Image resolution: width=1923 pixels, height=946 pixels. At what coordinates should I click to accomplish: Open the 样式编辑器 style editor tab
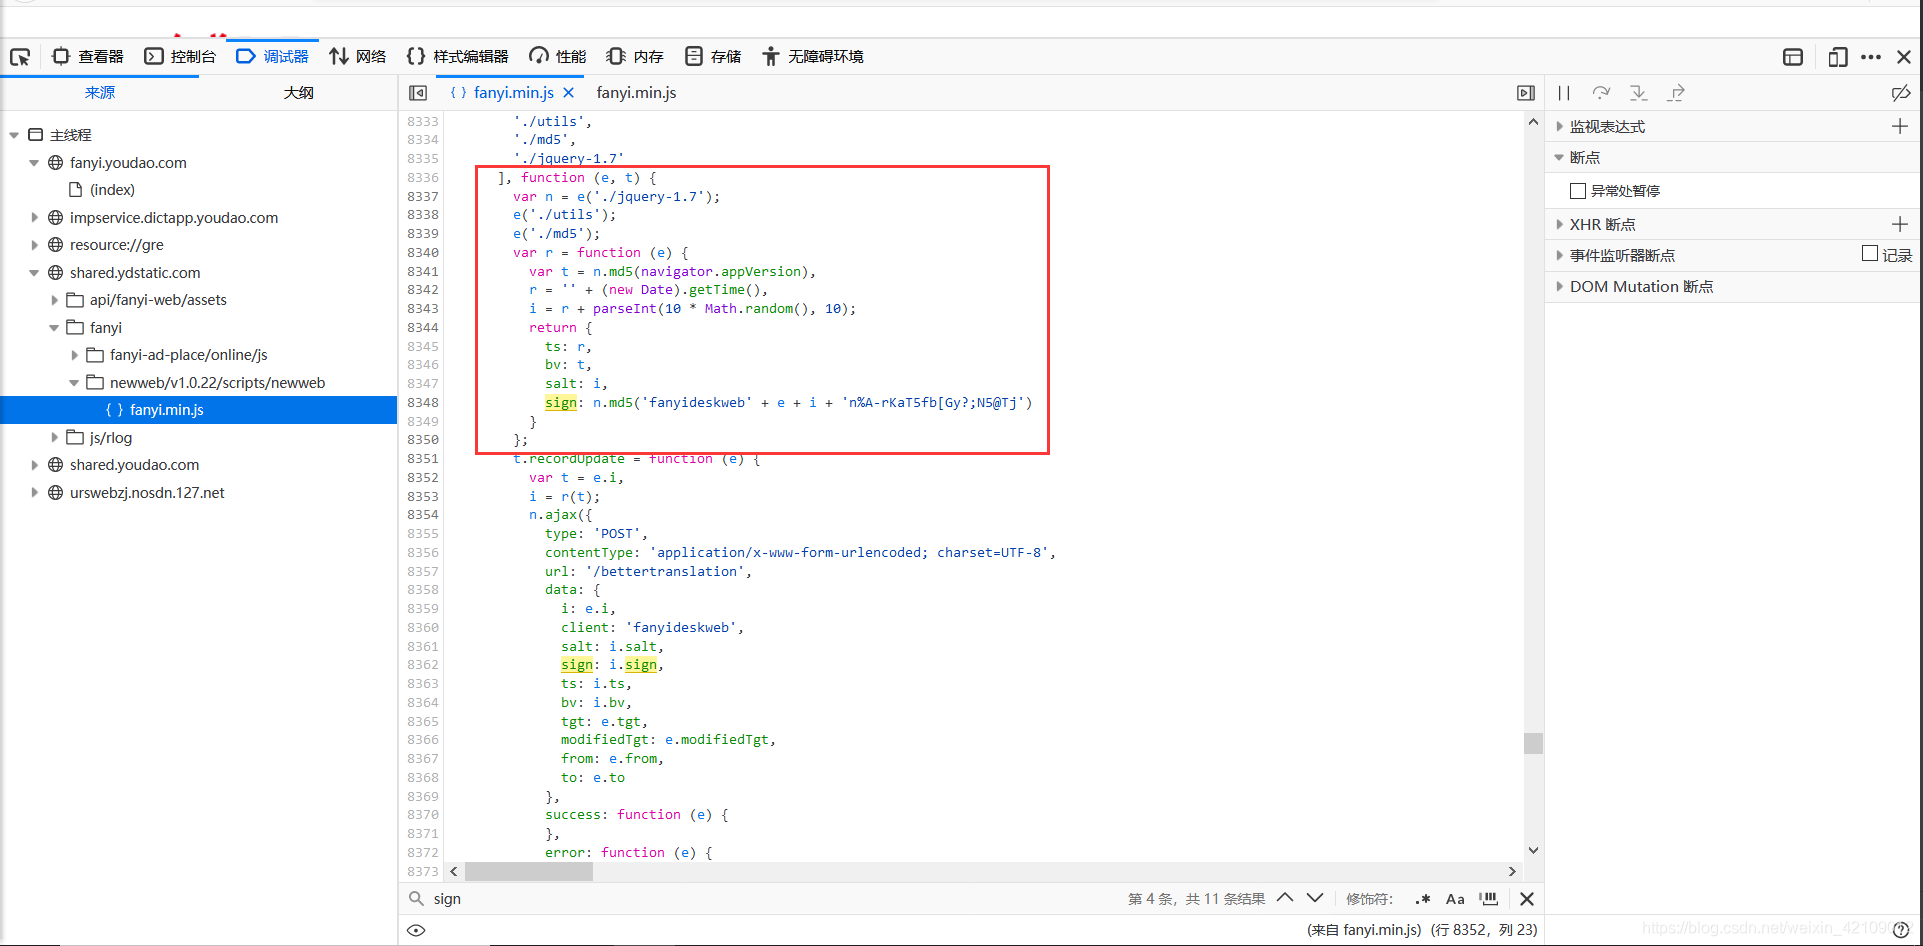pos(457,57)
